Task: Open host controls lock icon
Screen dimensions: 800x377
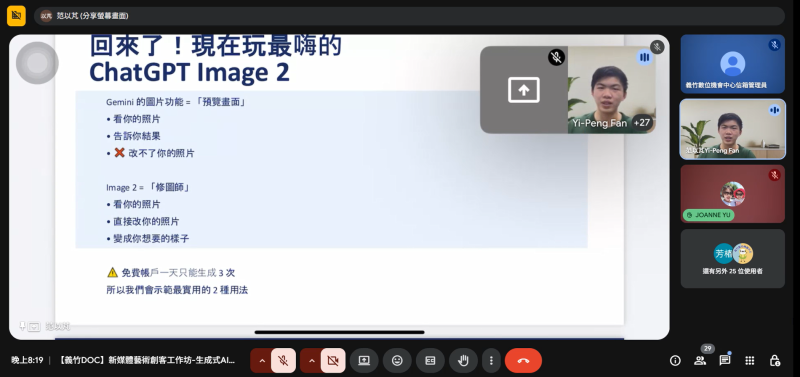Action: 774,361
